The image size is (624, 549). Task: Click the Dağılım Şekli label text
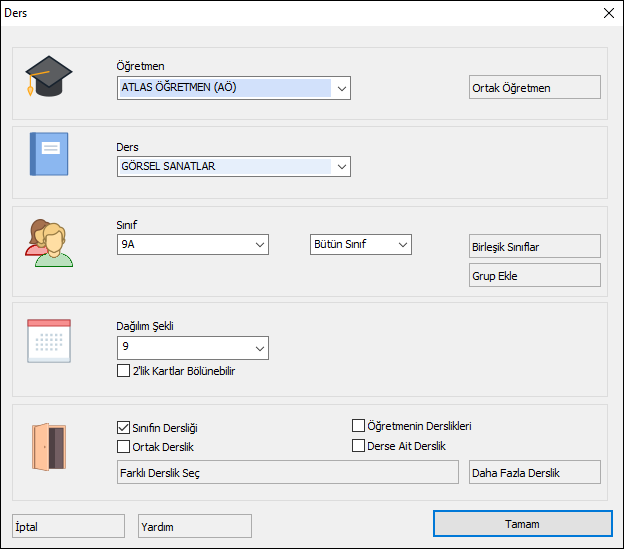[x=145, y=326]
